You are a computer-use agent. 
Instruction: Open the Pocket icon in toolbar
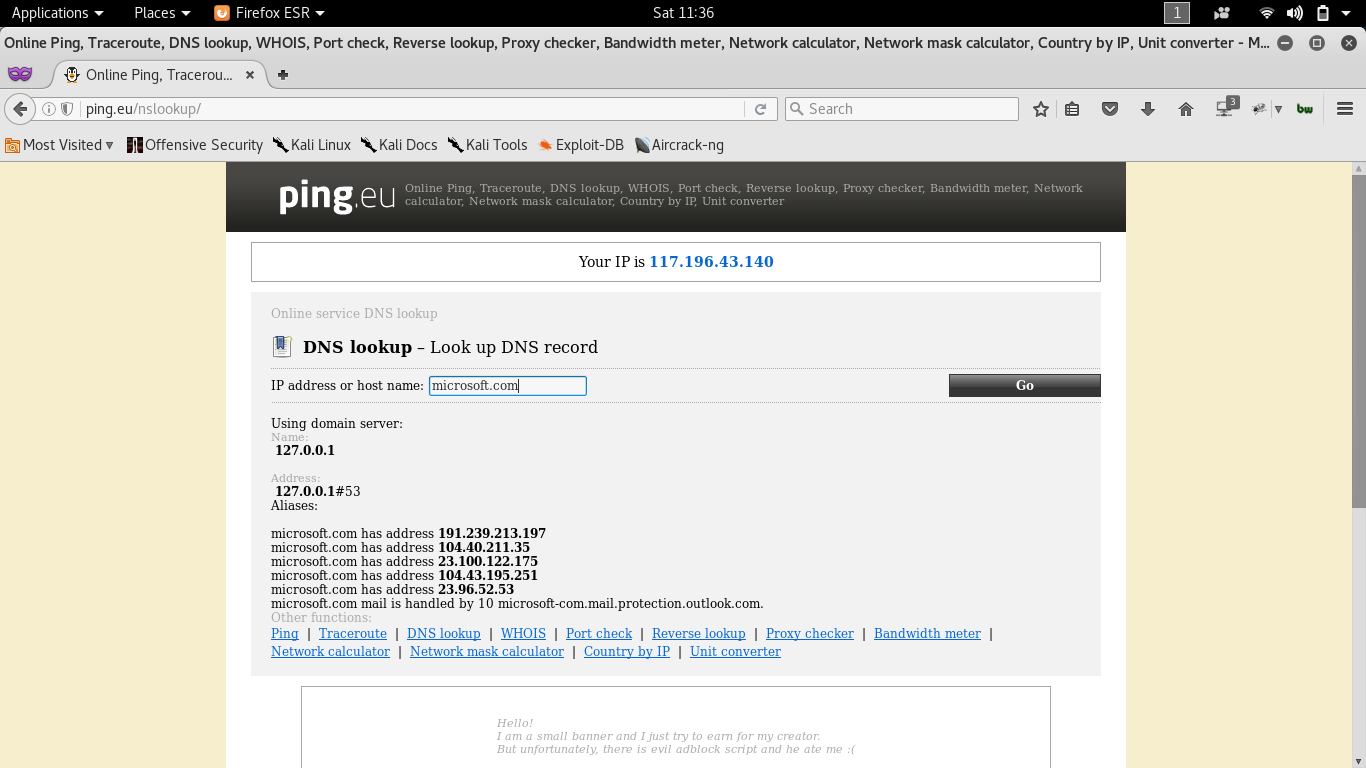pos(1110,109)
